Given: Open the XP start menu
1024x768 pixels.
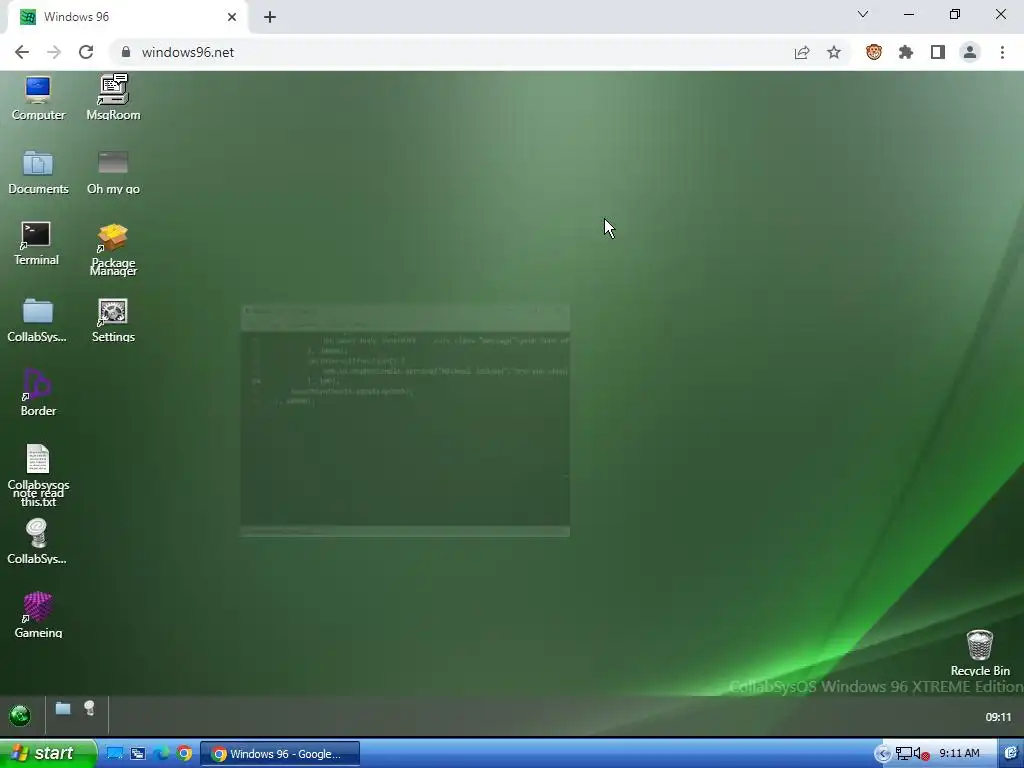Looking at the screenshot, I should 48,753.
